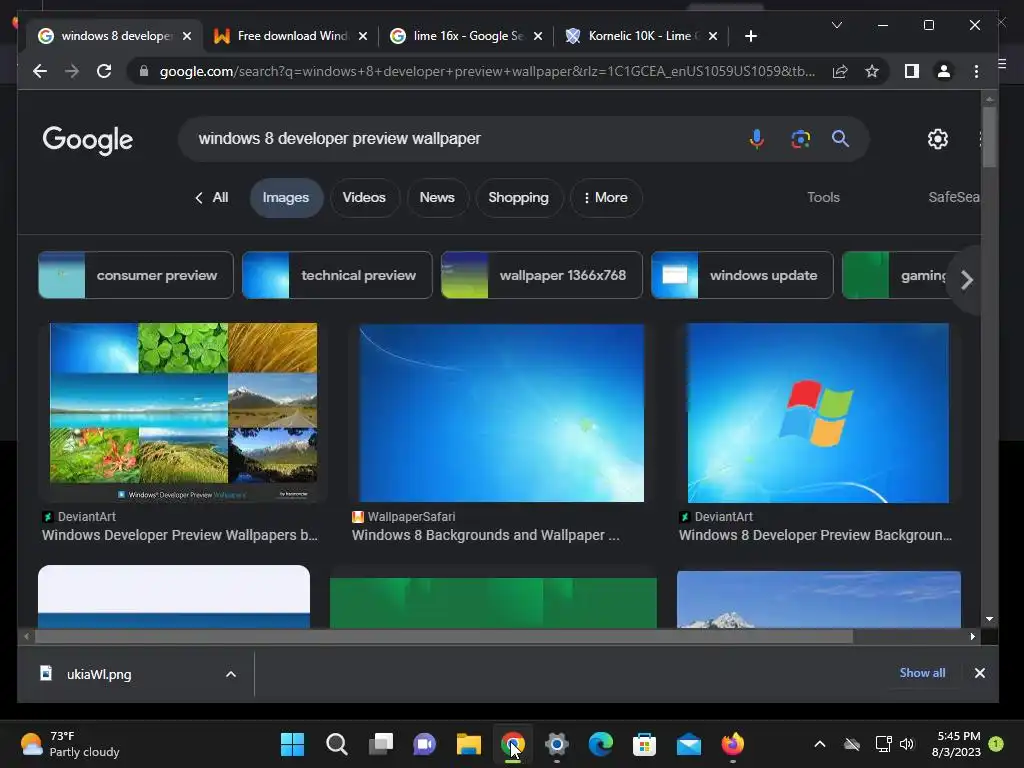
Task: Open the image search Tools
Action: [823, 197]
